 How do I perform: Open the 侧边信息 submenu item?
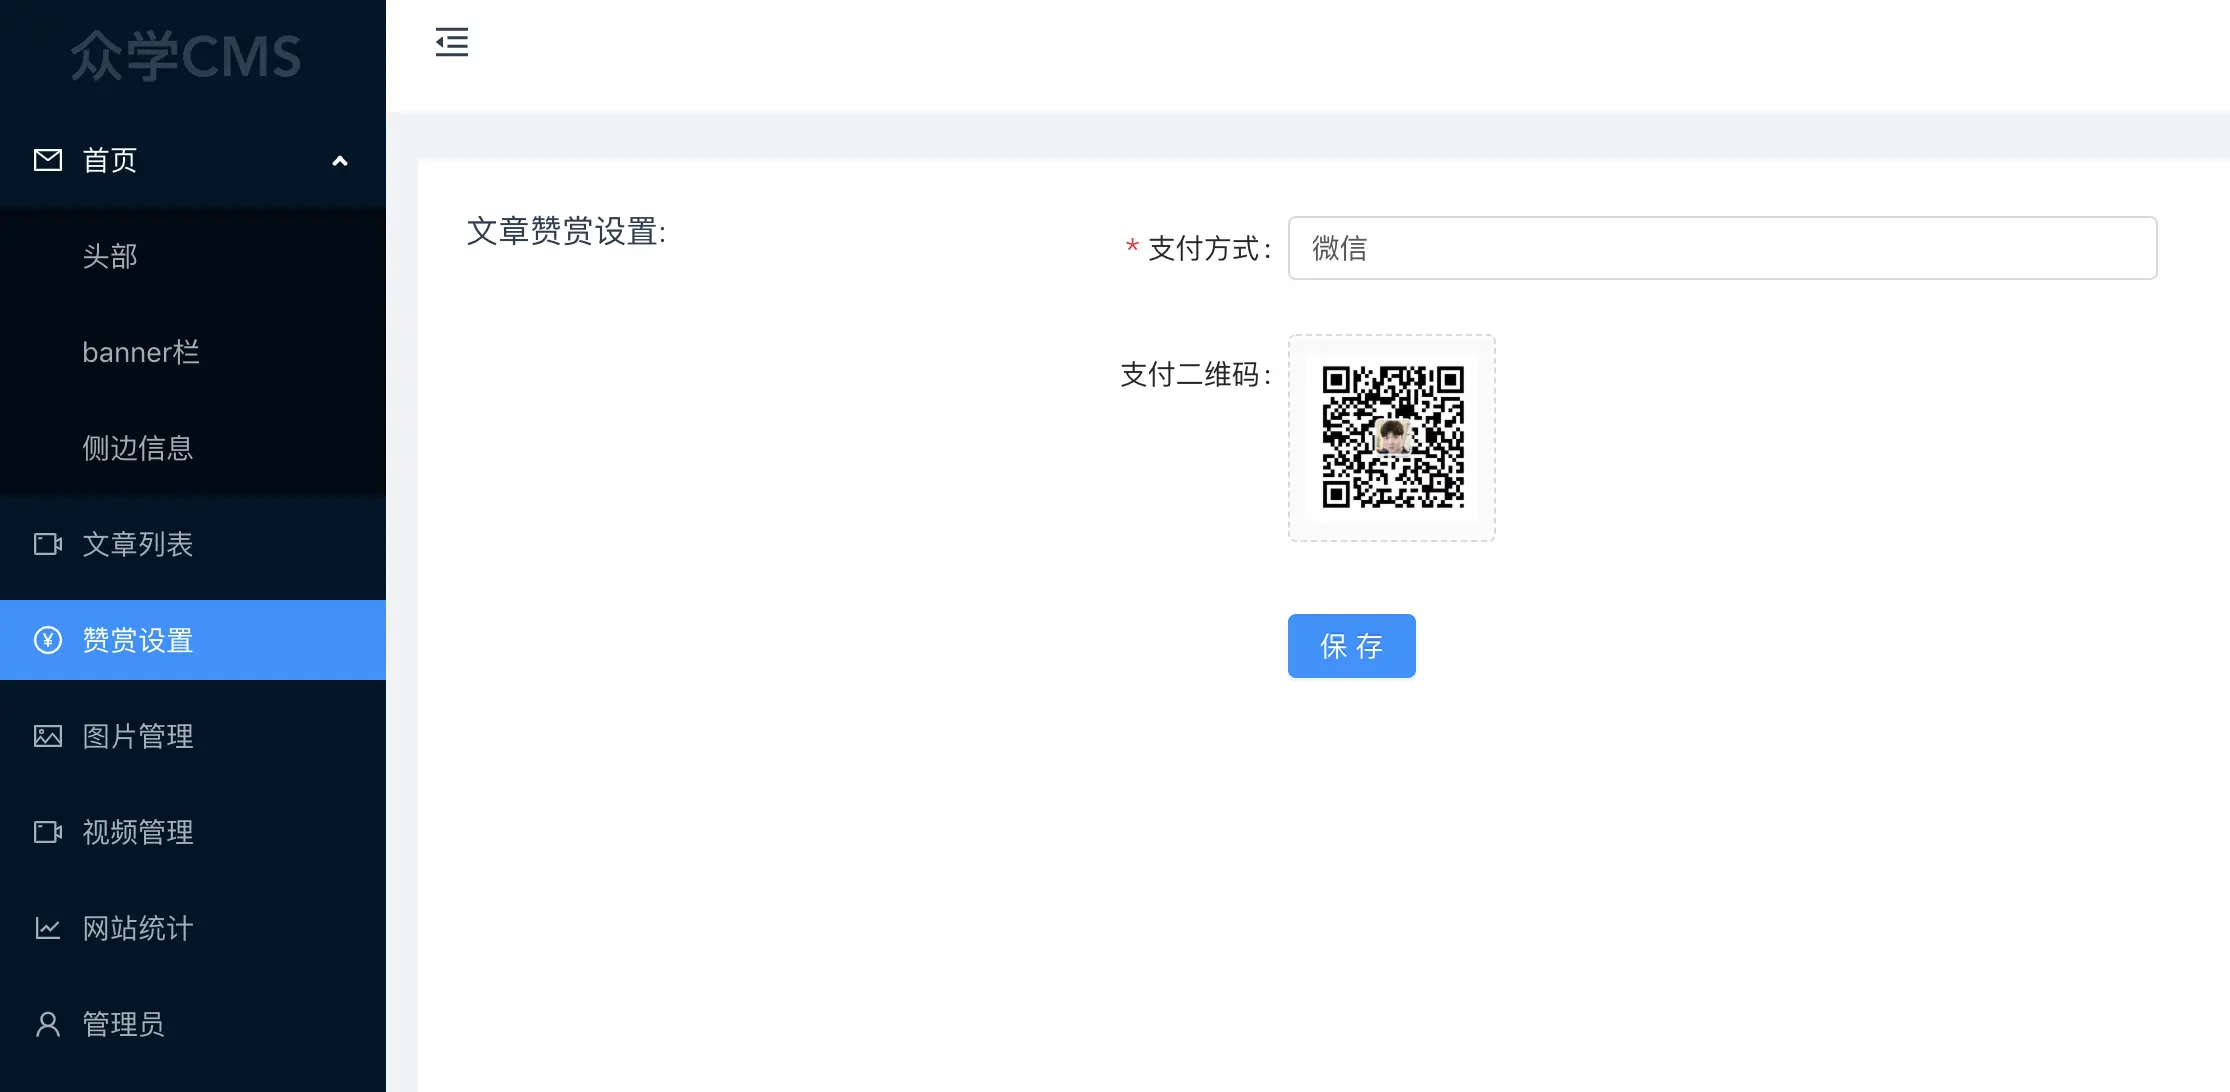point(193,448)
